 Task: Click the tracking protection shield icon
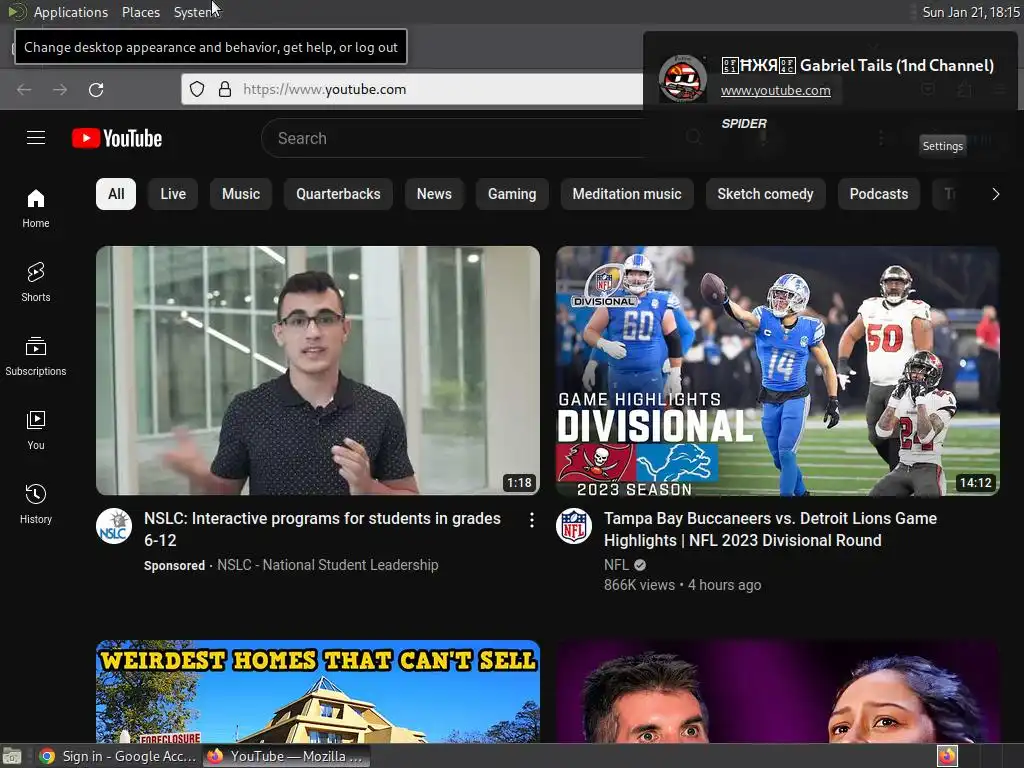197,89
